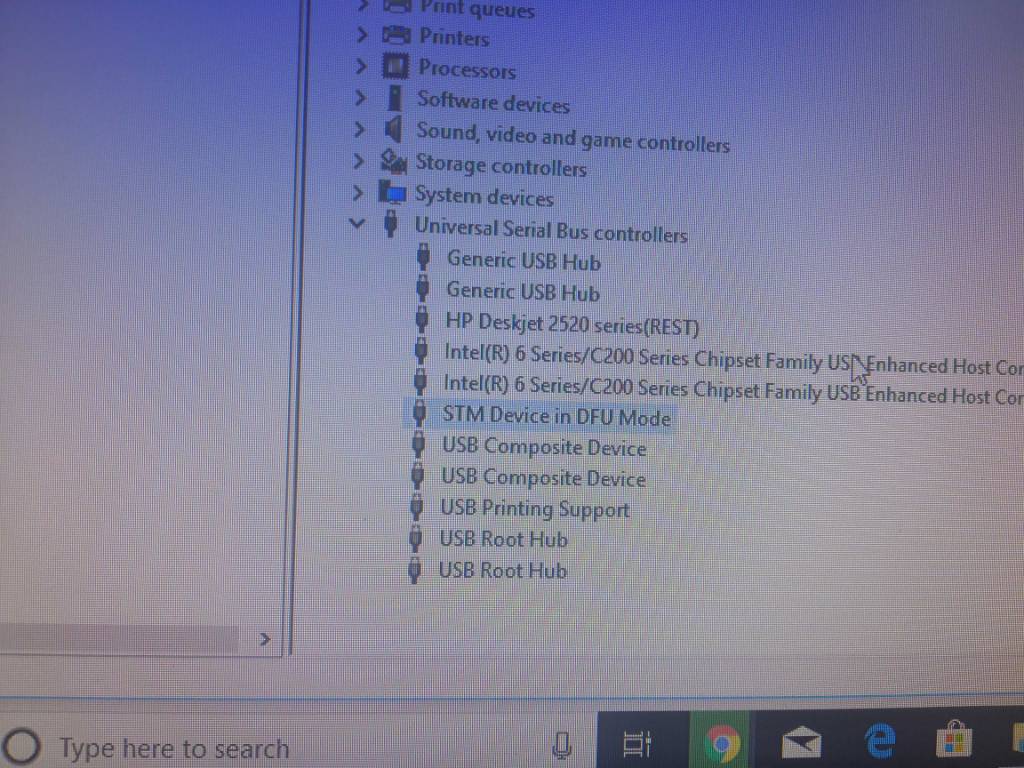
Task: Click the Storage controllers icon
Action: [393, 161]
